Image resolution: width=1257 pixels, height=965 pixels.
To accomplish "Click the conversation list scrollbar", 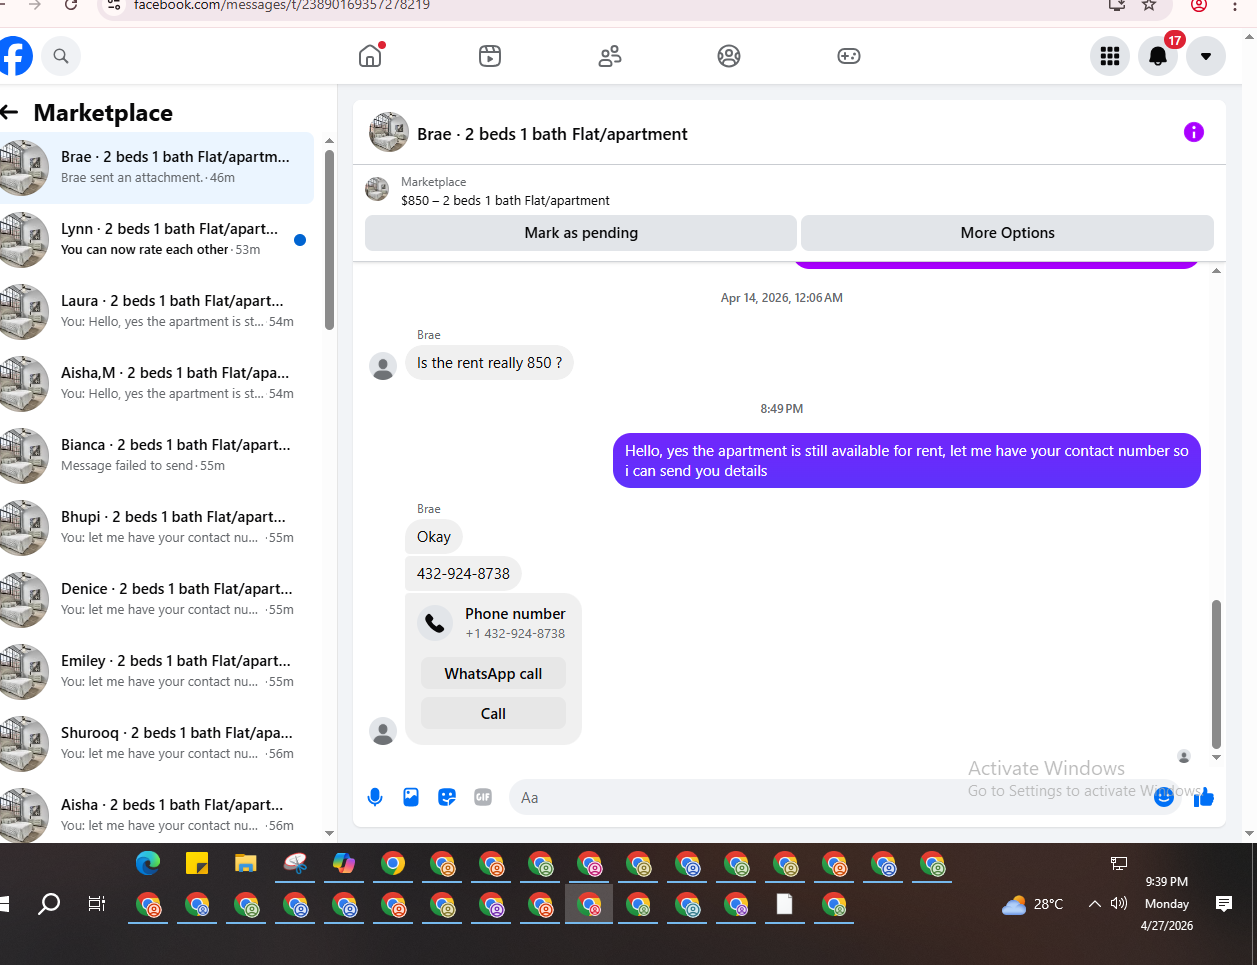I will [x=329, y=240].
